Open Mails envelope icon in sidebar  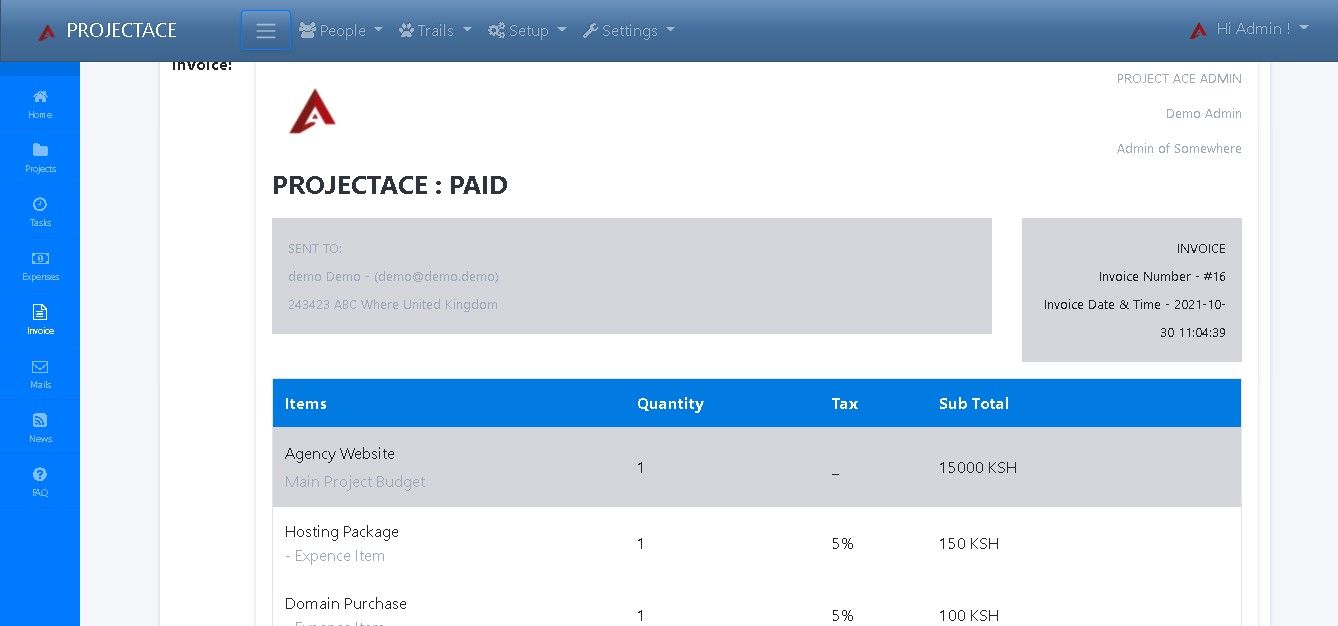(x=40, y=367)
